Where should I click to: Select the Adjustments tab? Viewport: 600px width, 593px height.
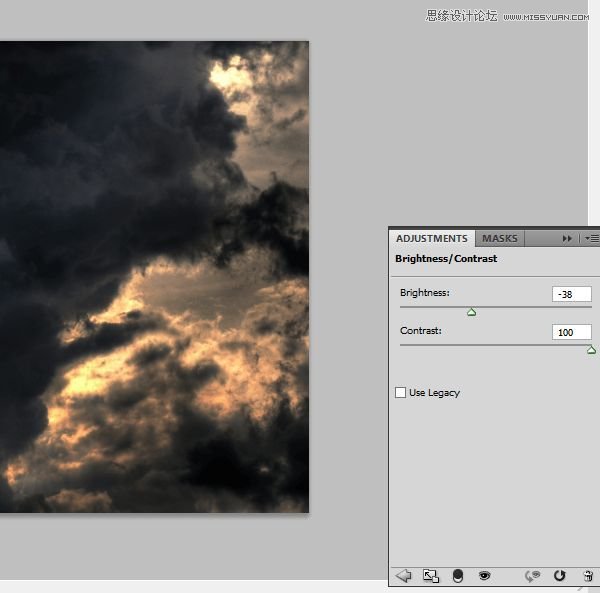431,239
